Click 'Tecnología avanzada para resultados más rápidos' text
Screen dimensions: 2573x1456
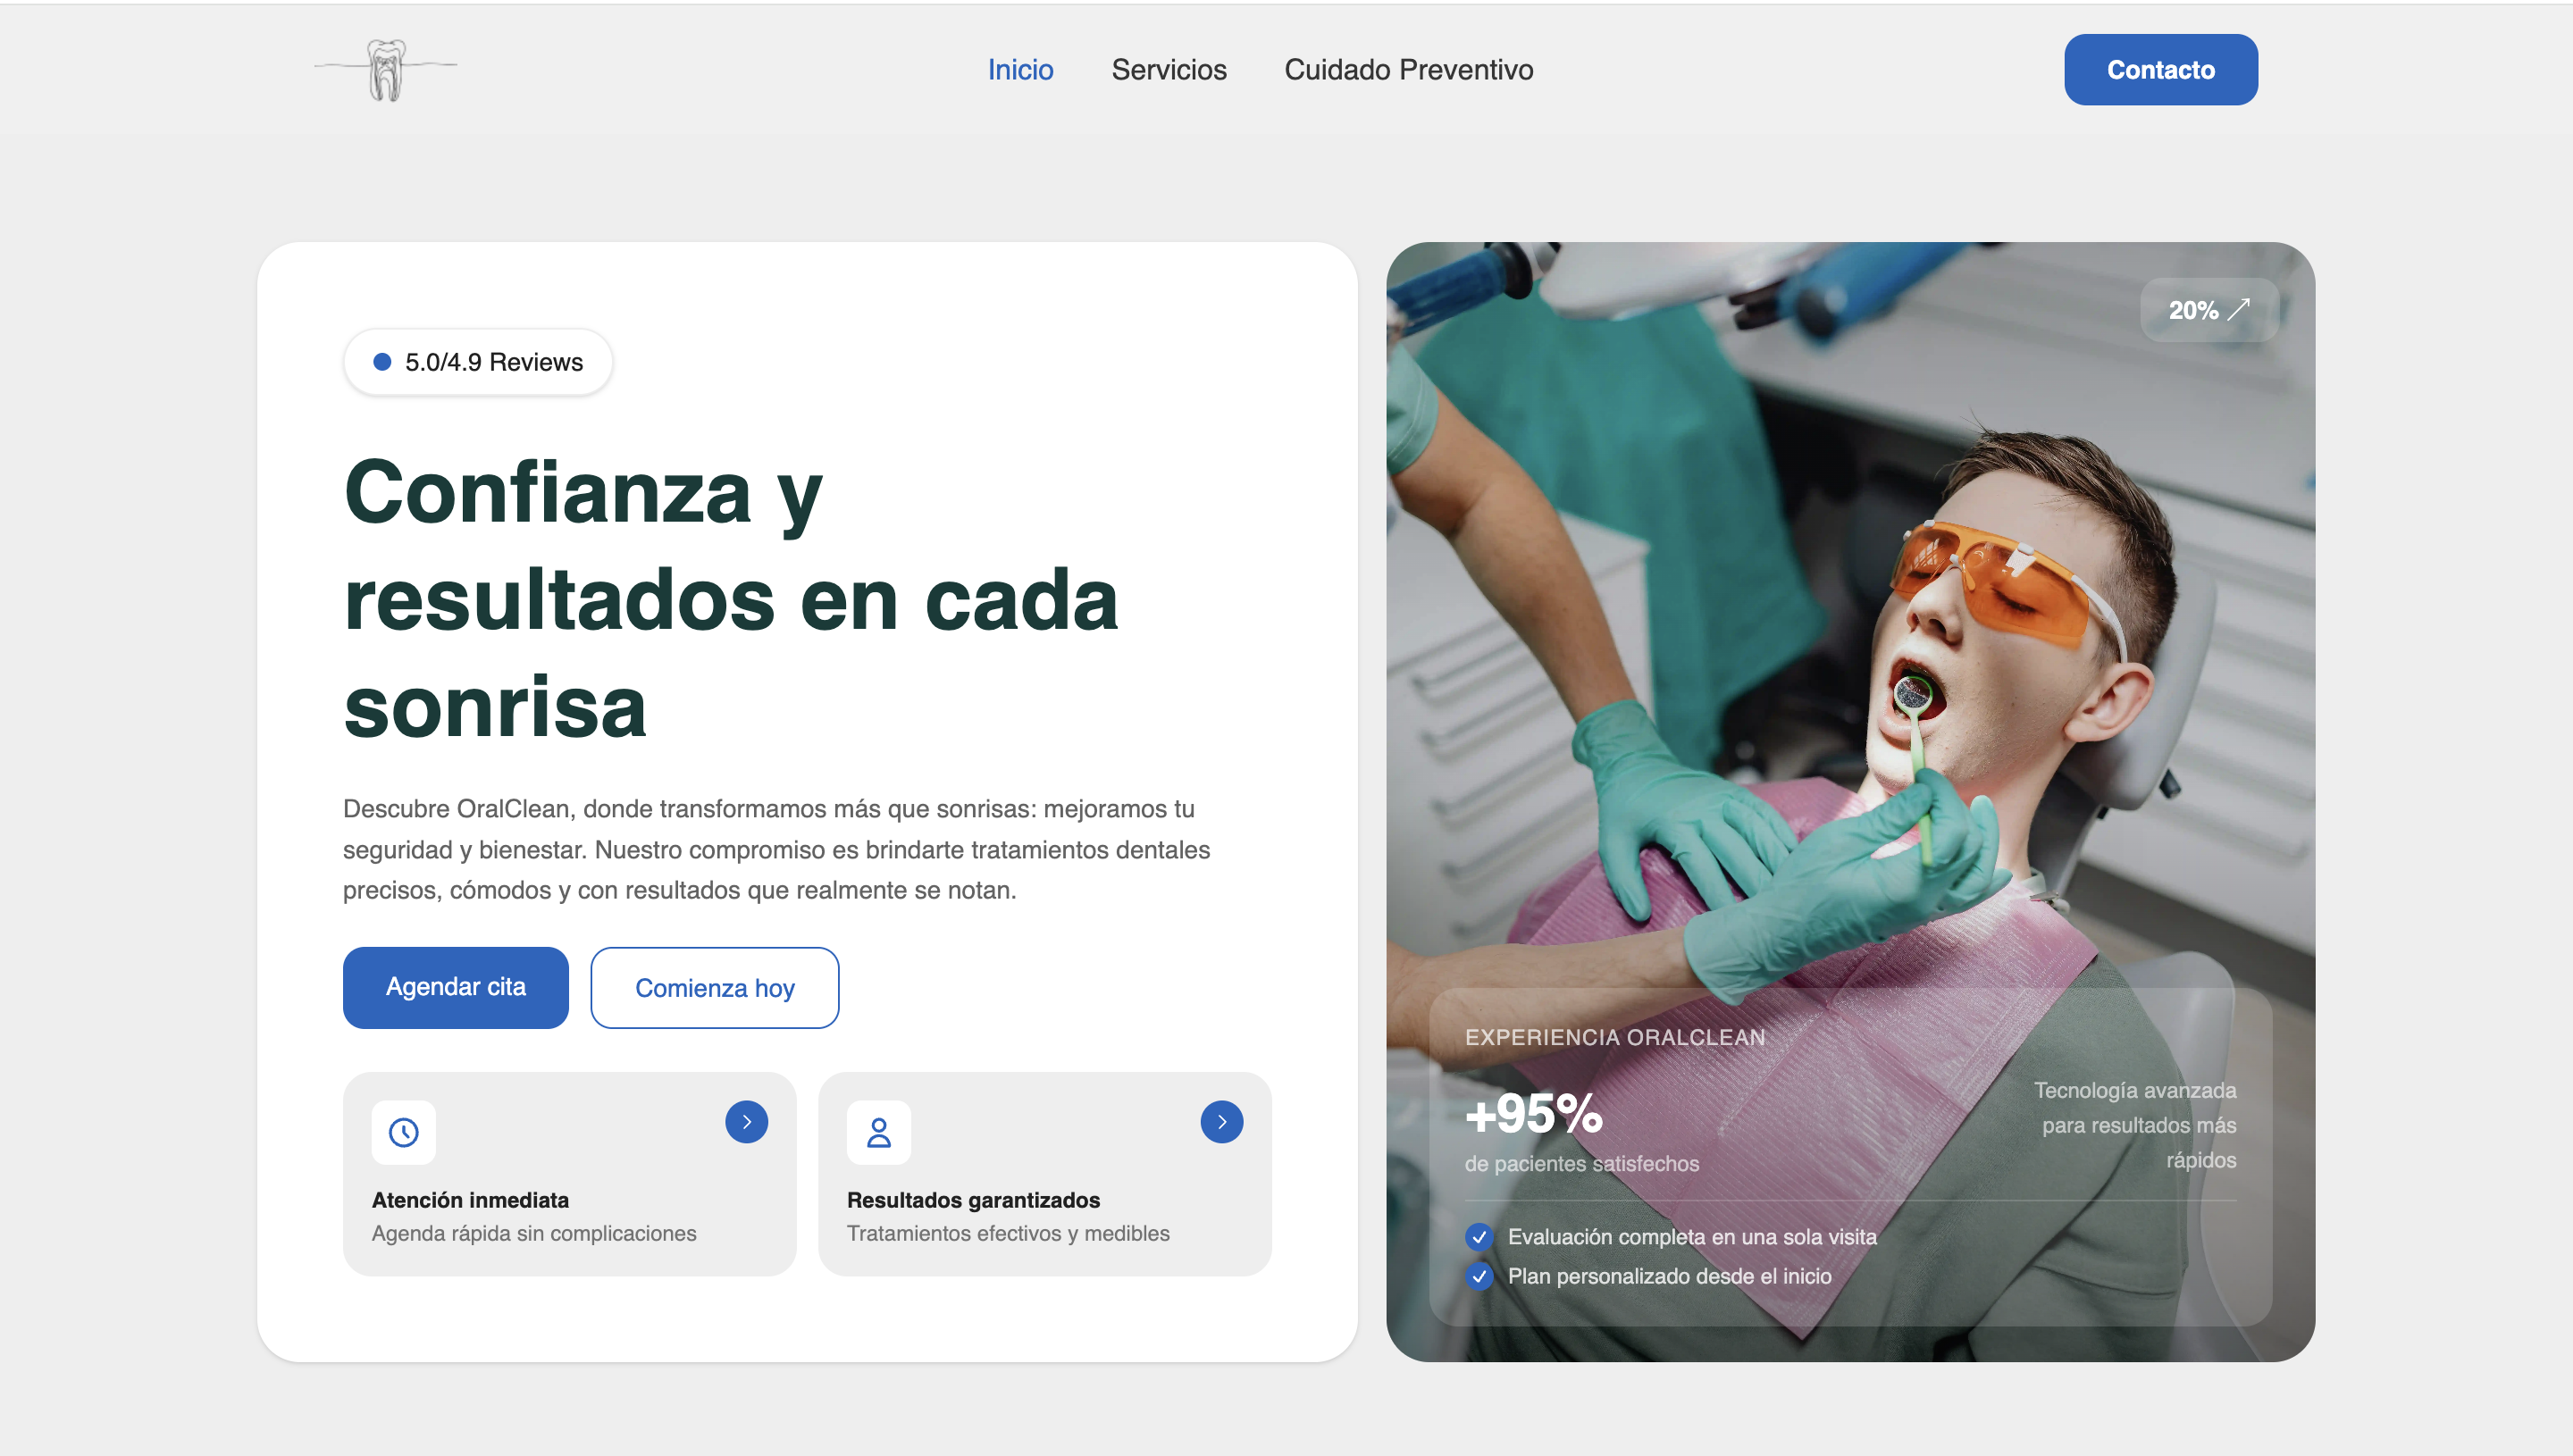point(2134,1125)
